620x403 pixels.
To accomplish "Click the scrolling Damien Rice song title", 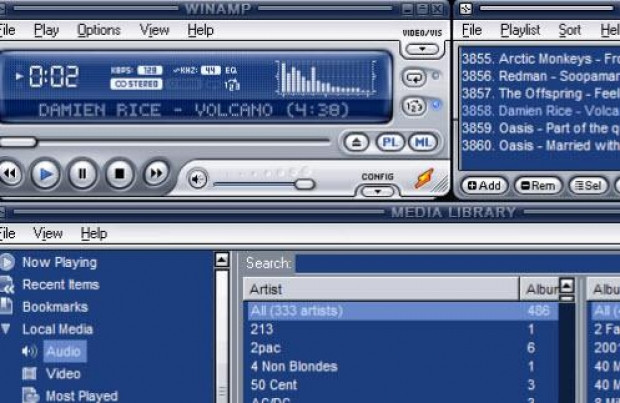I will (194, 110).
